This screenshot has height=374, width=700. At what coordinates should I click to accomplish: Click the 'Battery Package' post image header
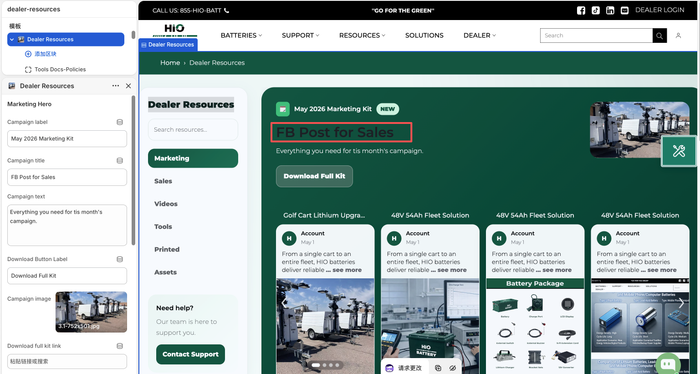(535, 283)
